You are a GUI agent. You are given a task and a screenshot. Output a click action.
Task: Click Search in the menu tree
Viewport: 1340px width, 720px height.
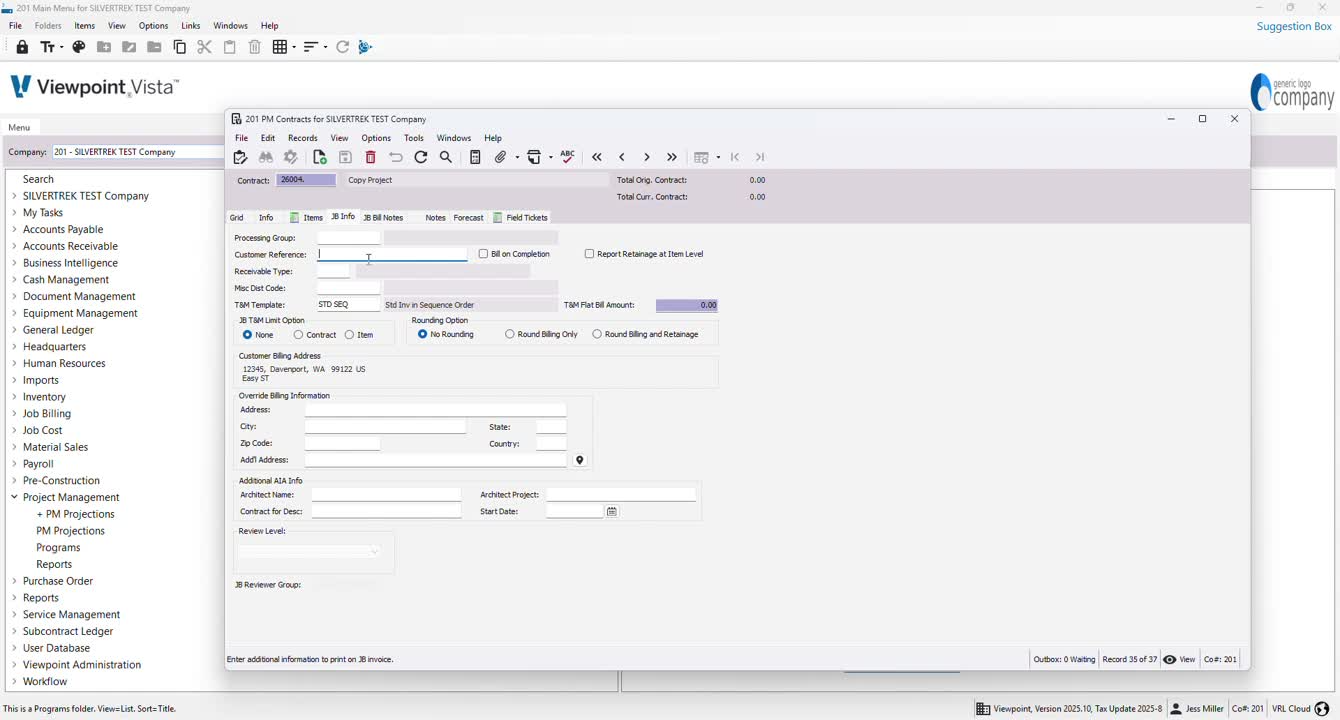[x=39, y=179]
